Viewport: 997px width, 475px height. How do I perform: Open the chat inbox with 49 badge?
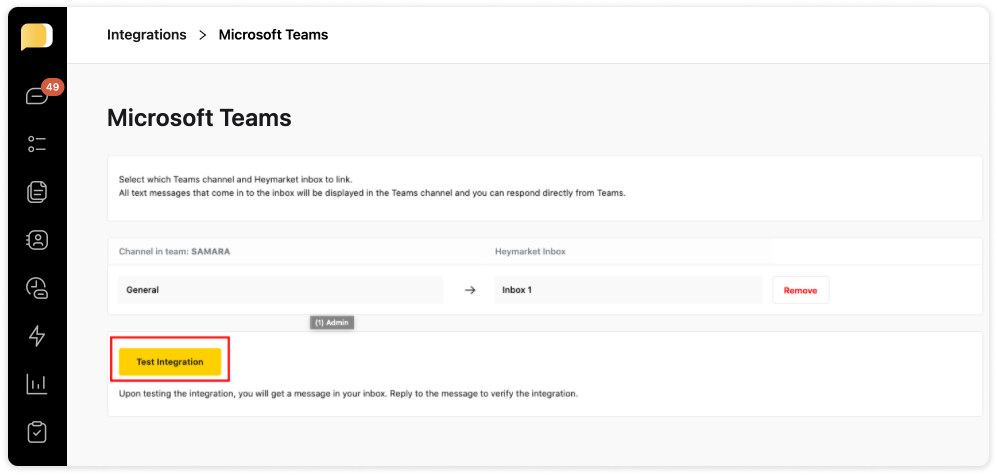tap(37, 96)
